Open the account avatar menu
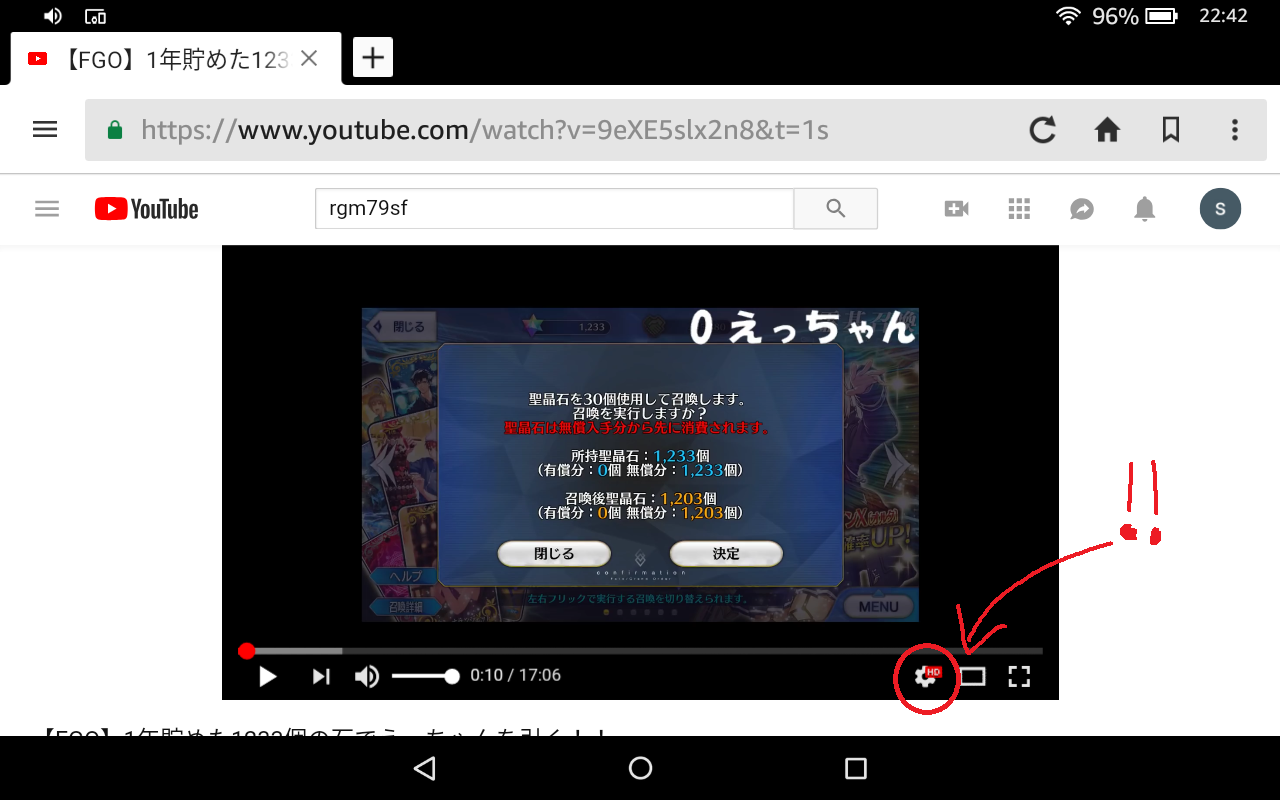 [1220, 209]
